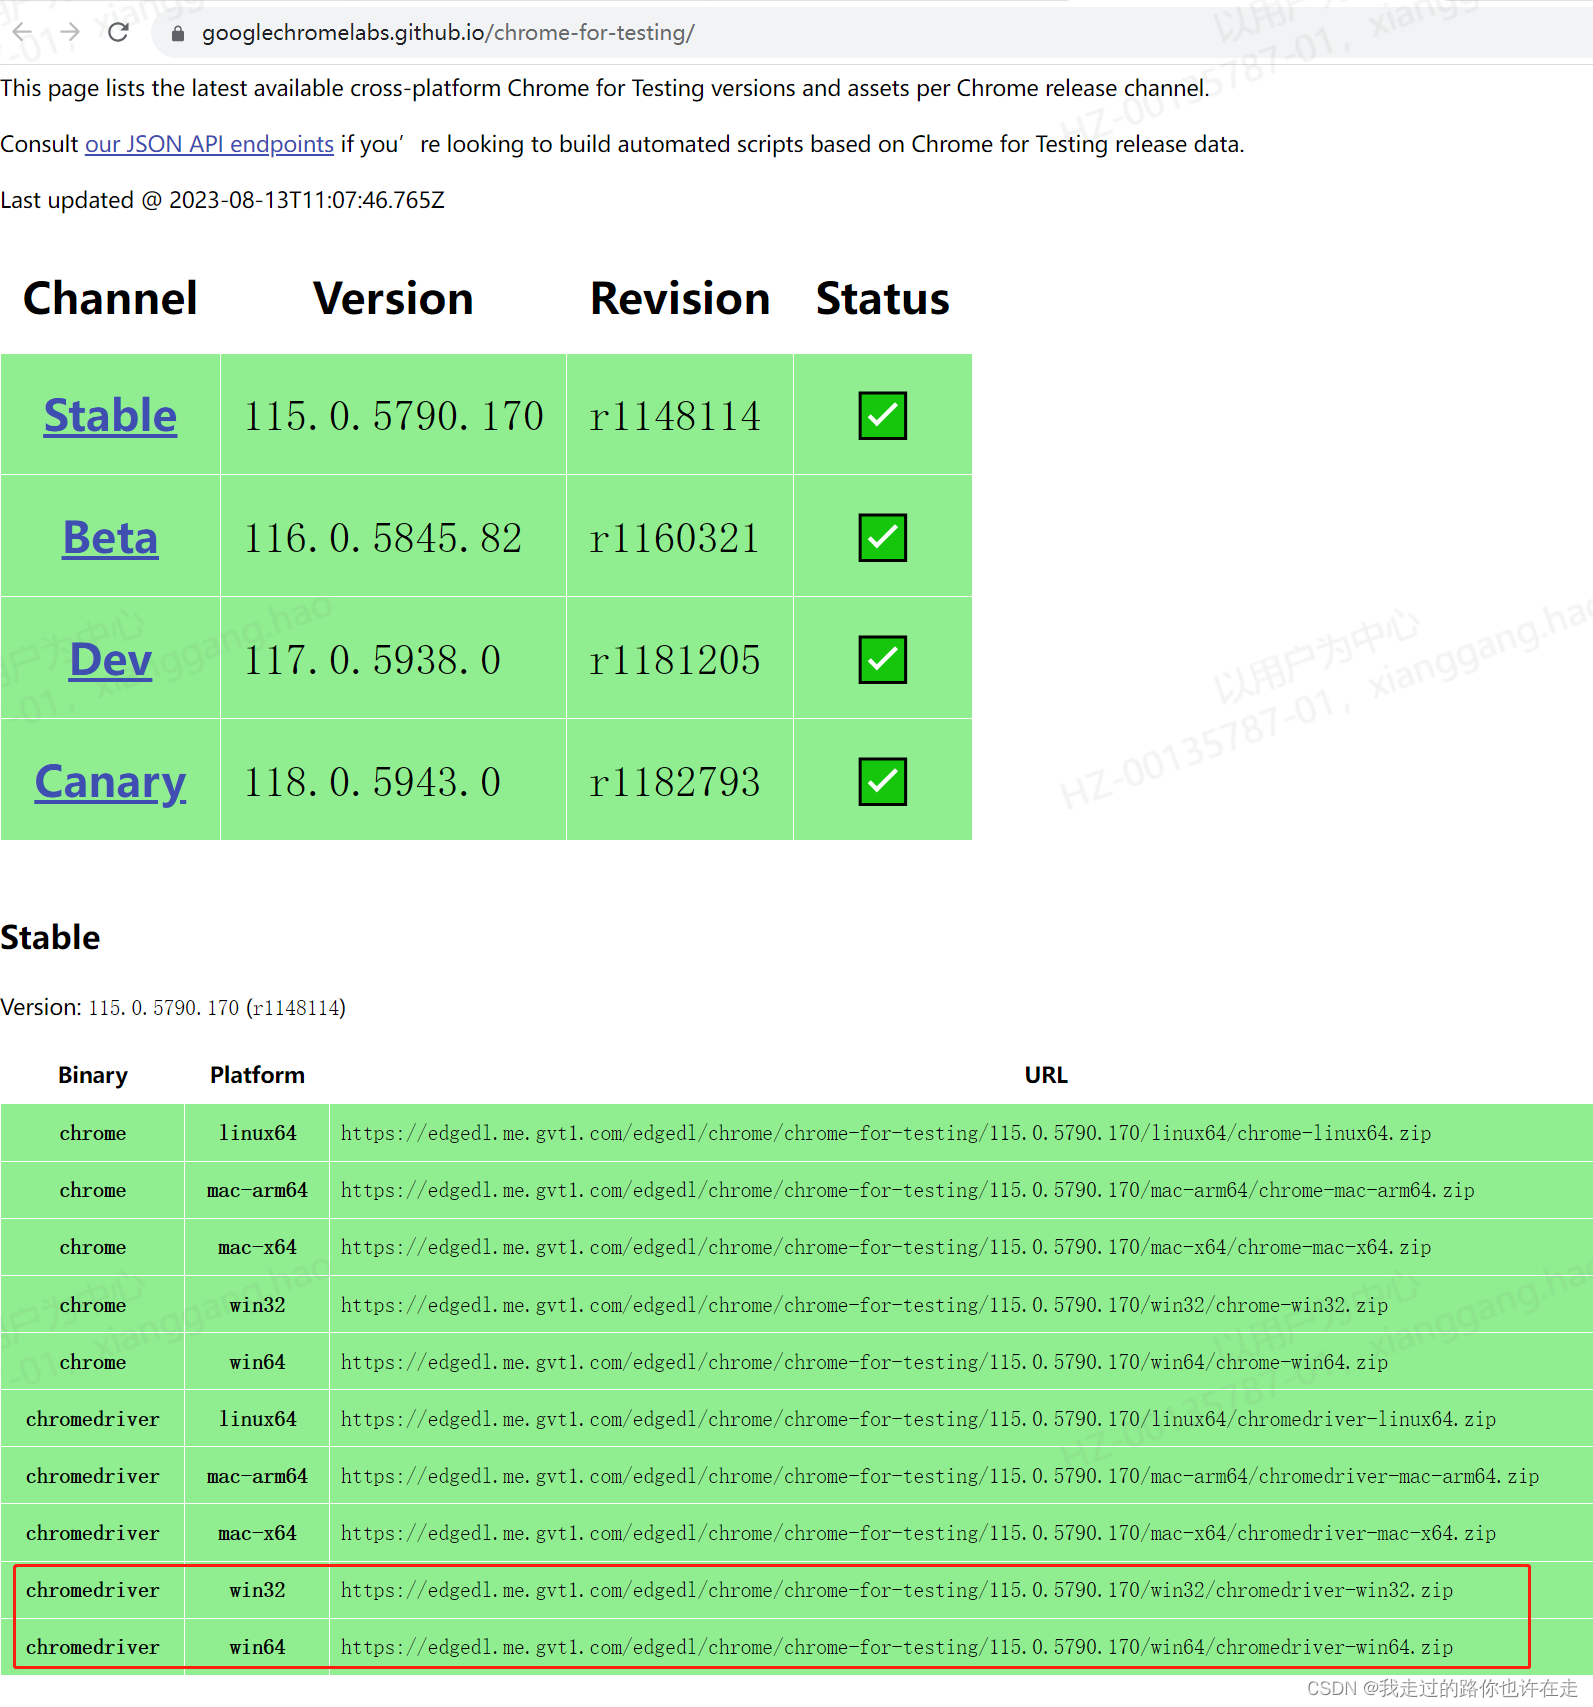Viewport: 1593px width, 1707px height.
Task: Click the chrome win32 download URL
Action: [x=864, y=1305]
